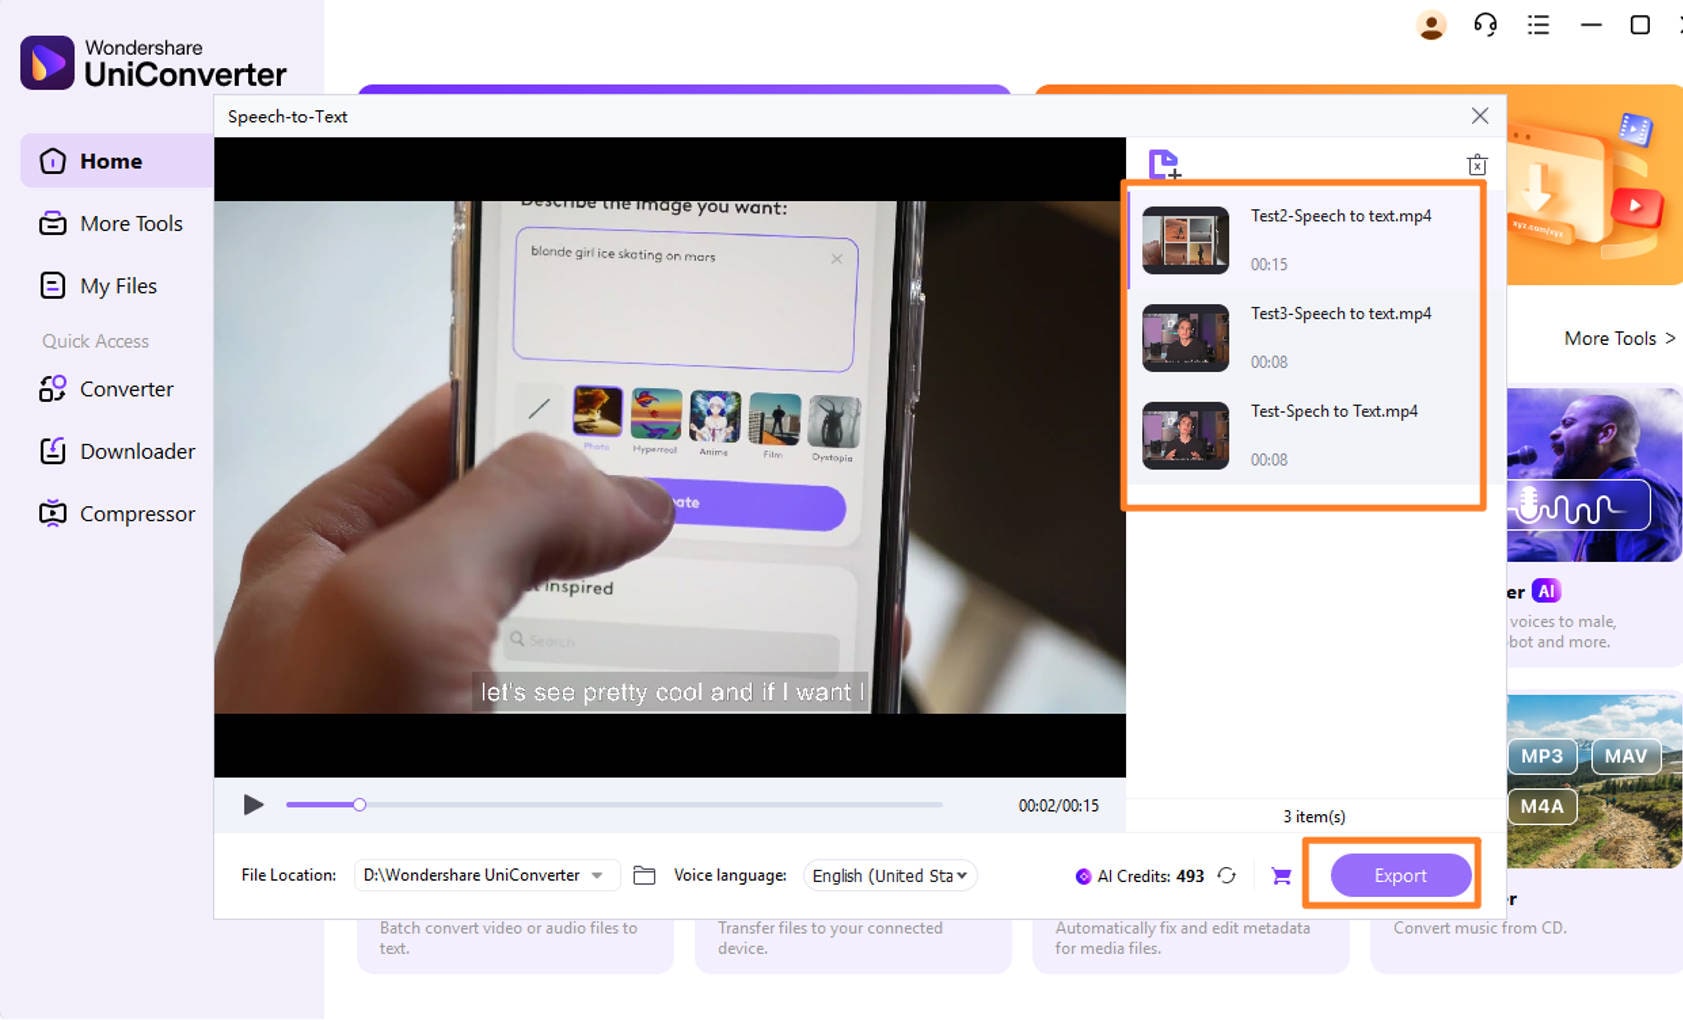Go to My Files section
This screenshot has width=1683, height=1020.
click(x=117, y=286)
